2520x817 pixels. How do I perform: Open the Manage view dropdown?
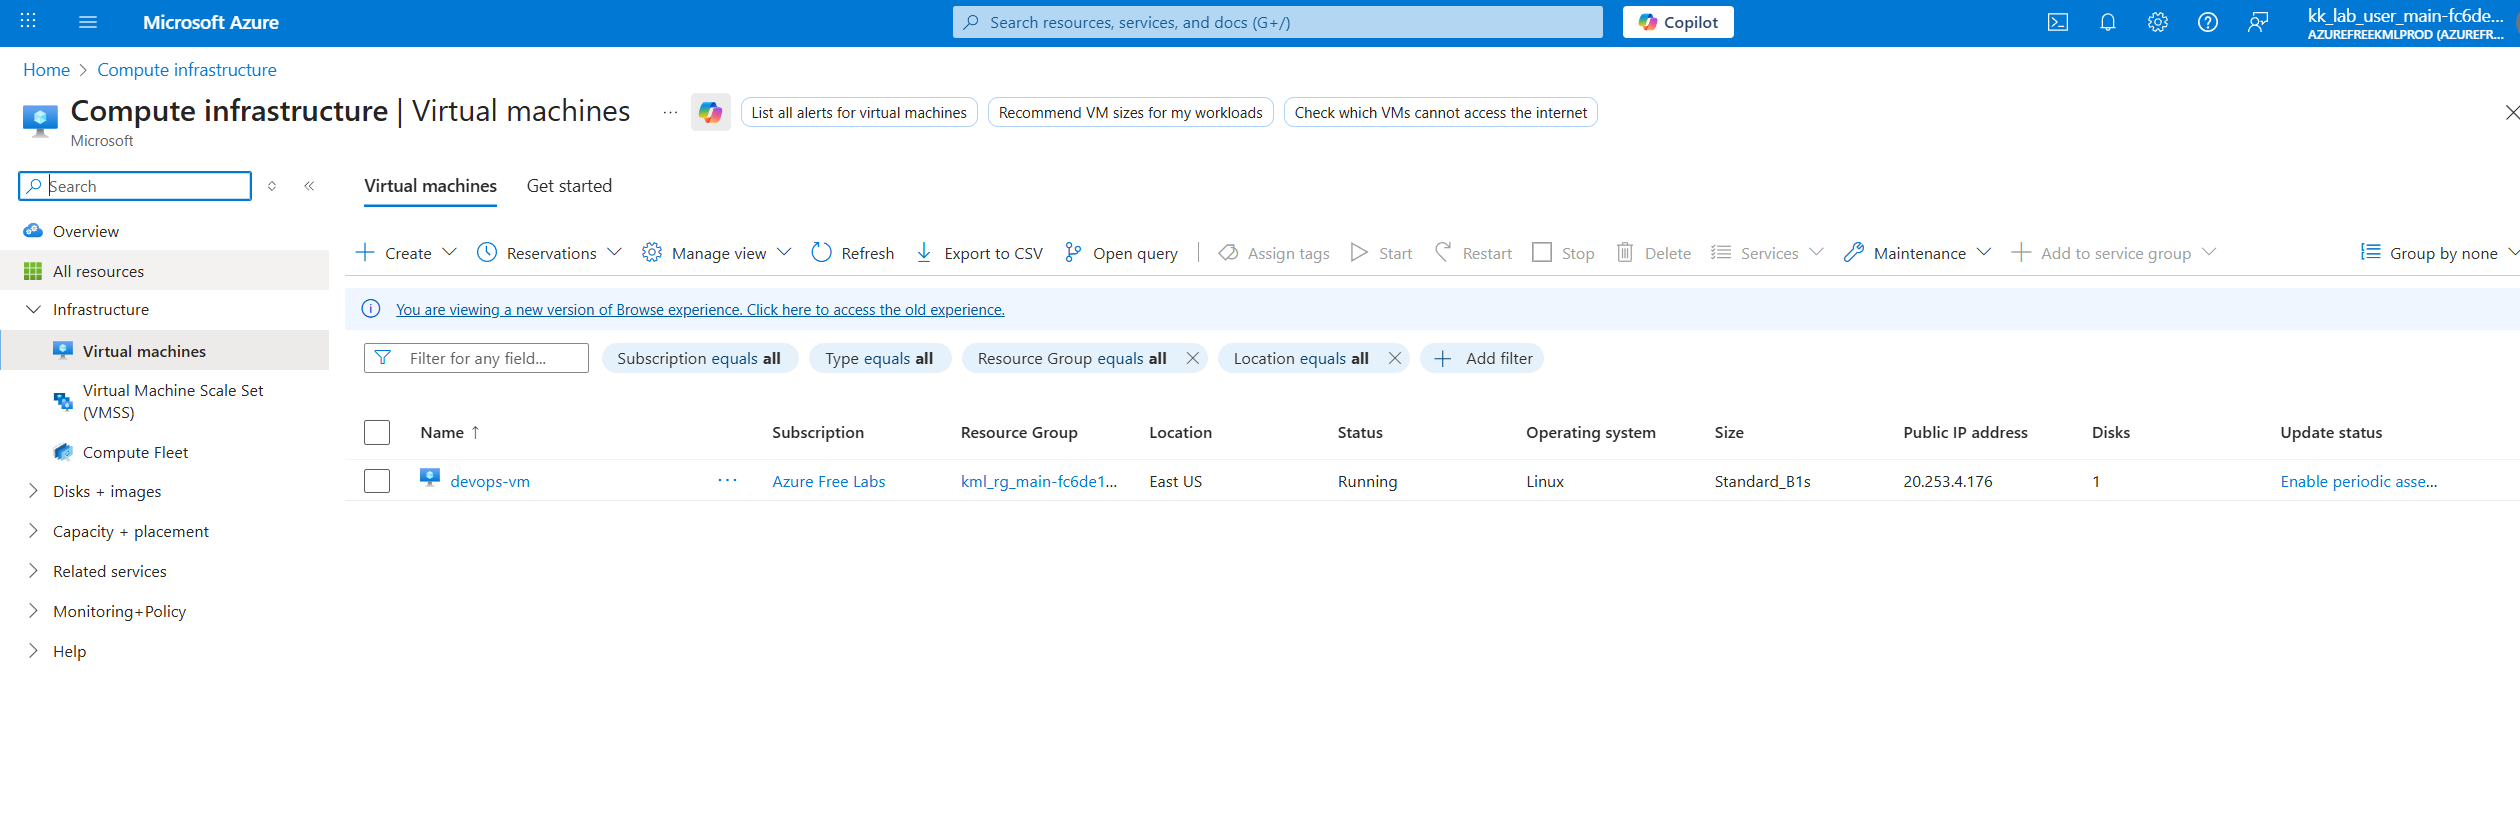coord(716,253)
